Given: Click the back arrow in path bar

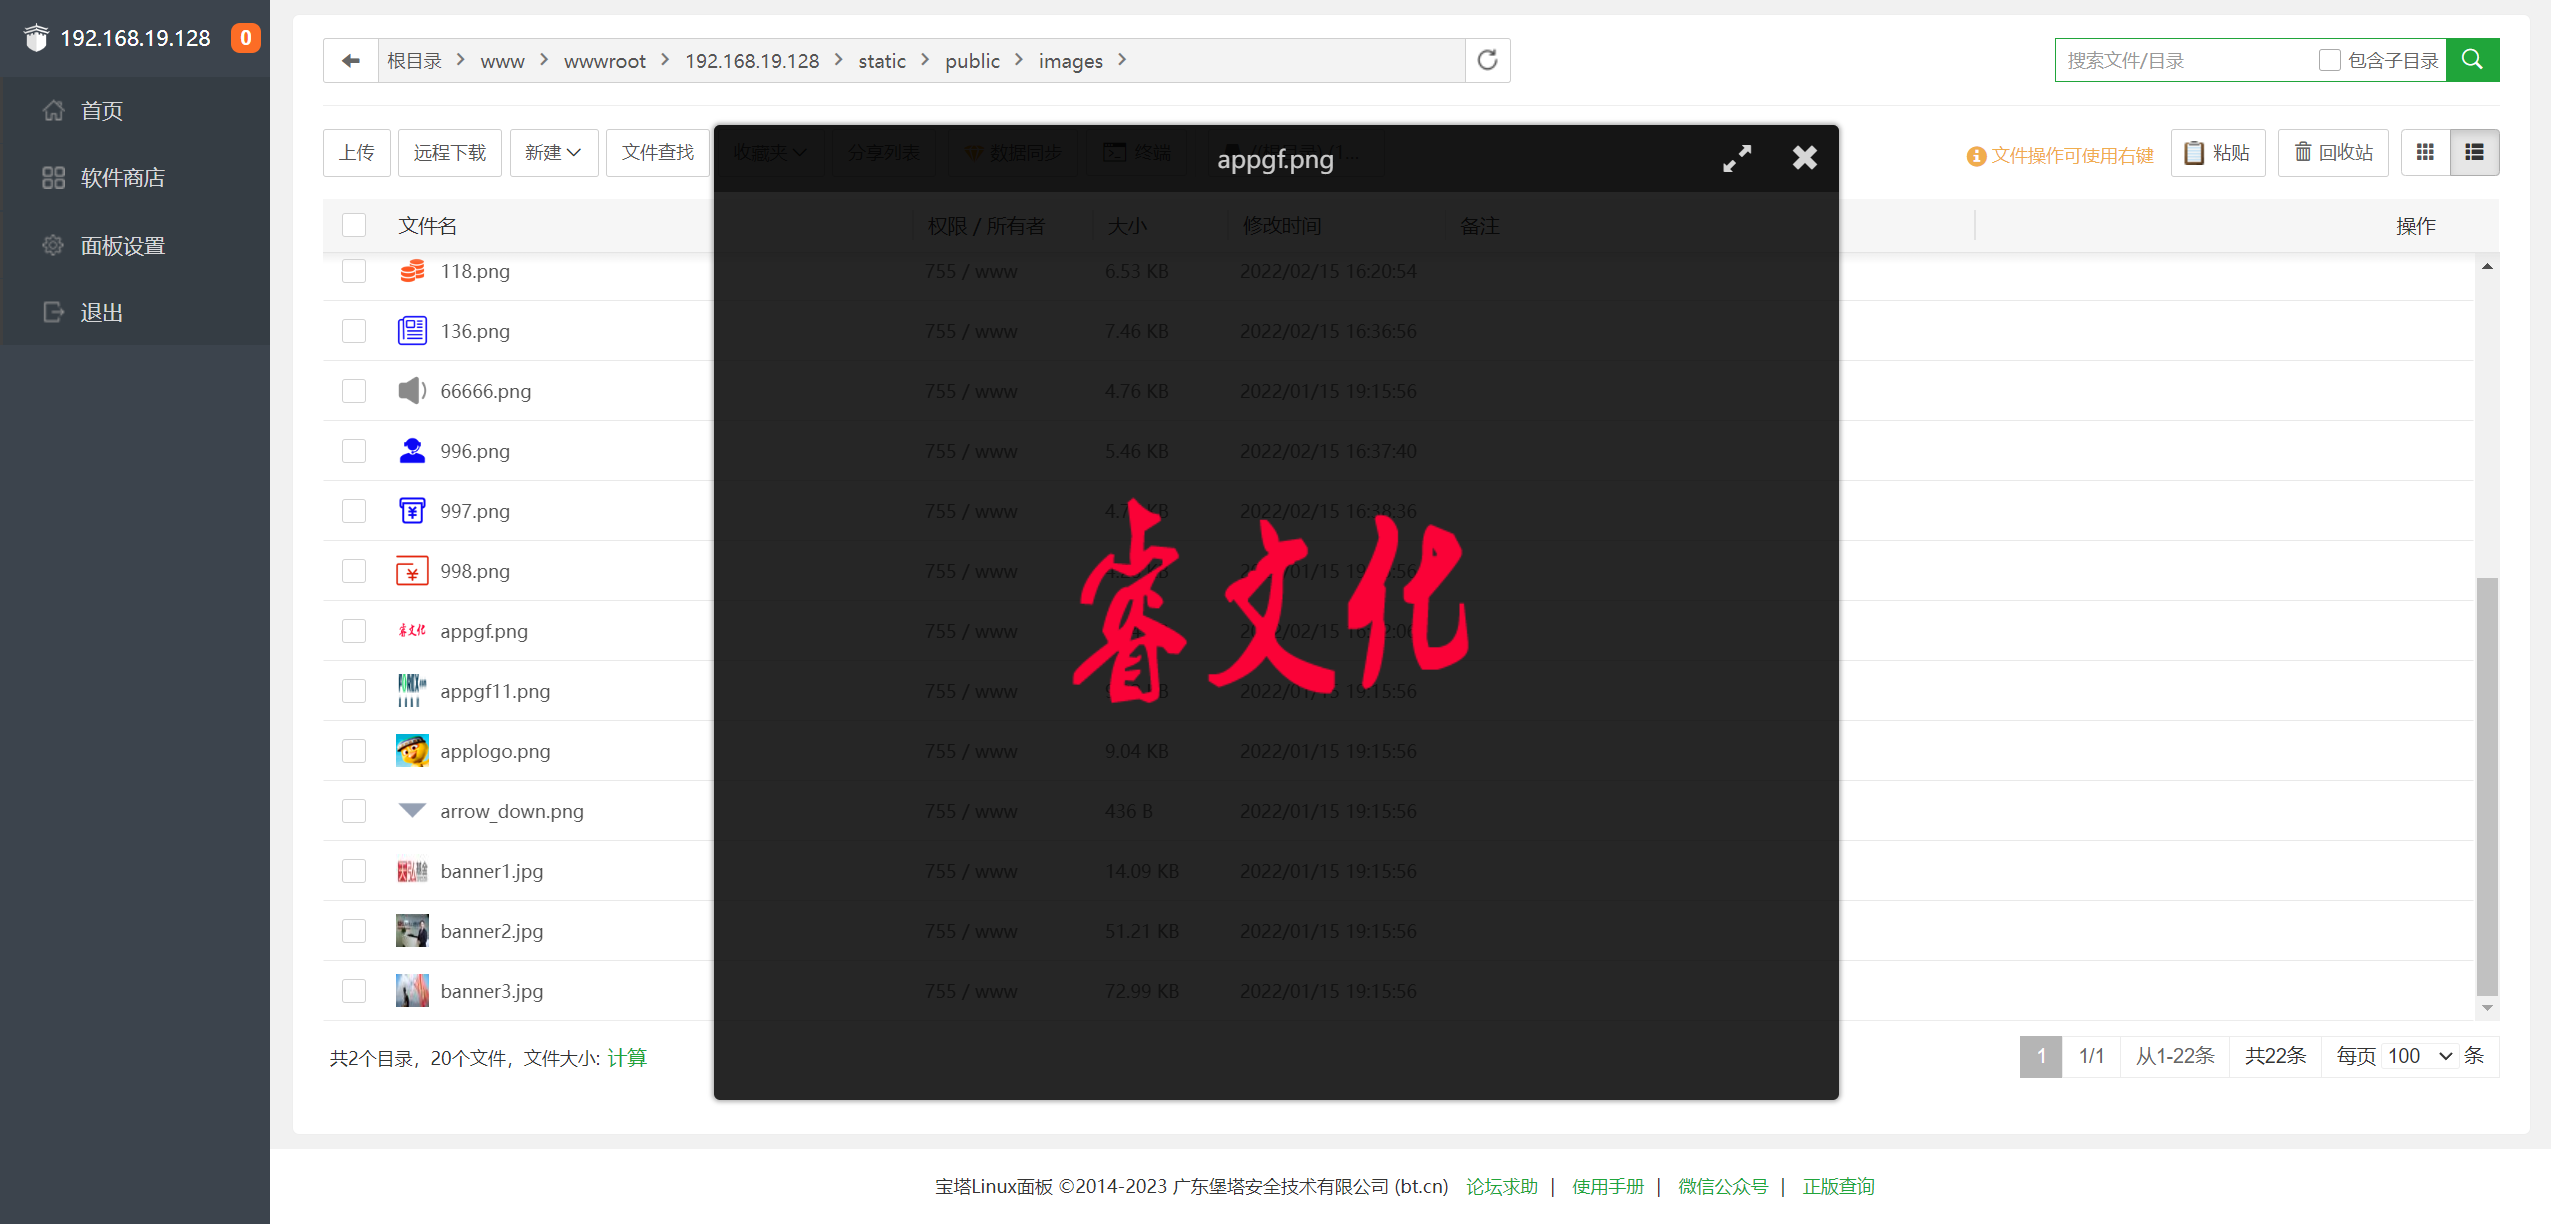Looking at the screenshot, I should (350, 60).
